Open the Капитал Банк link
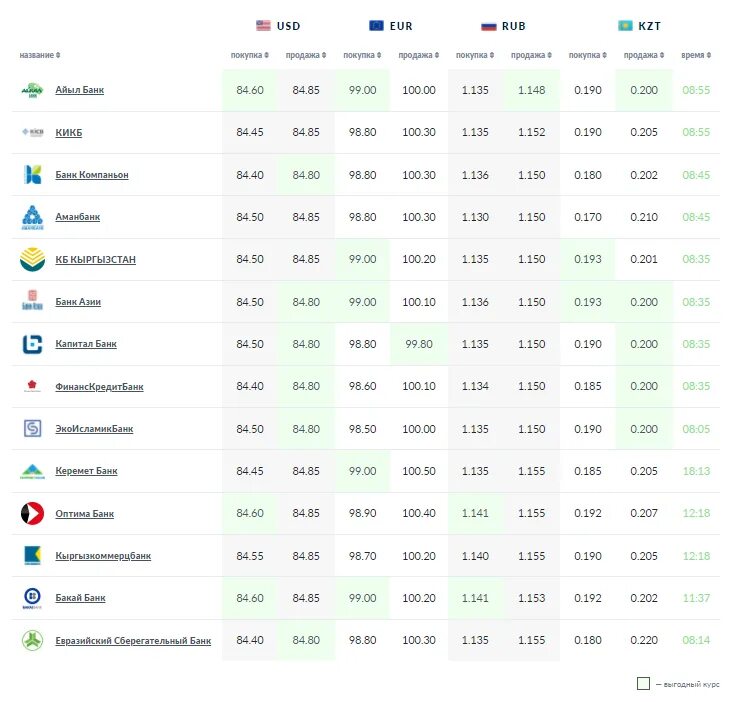Viewport: 734px width, 702px height. pos(86,344)
